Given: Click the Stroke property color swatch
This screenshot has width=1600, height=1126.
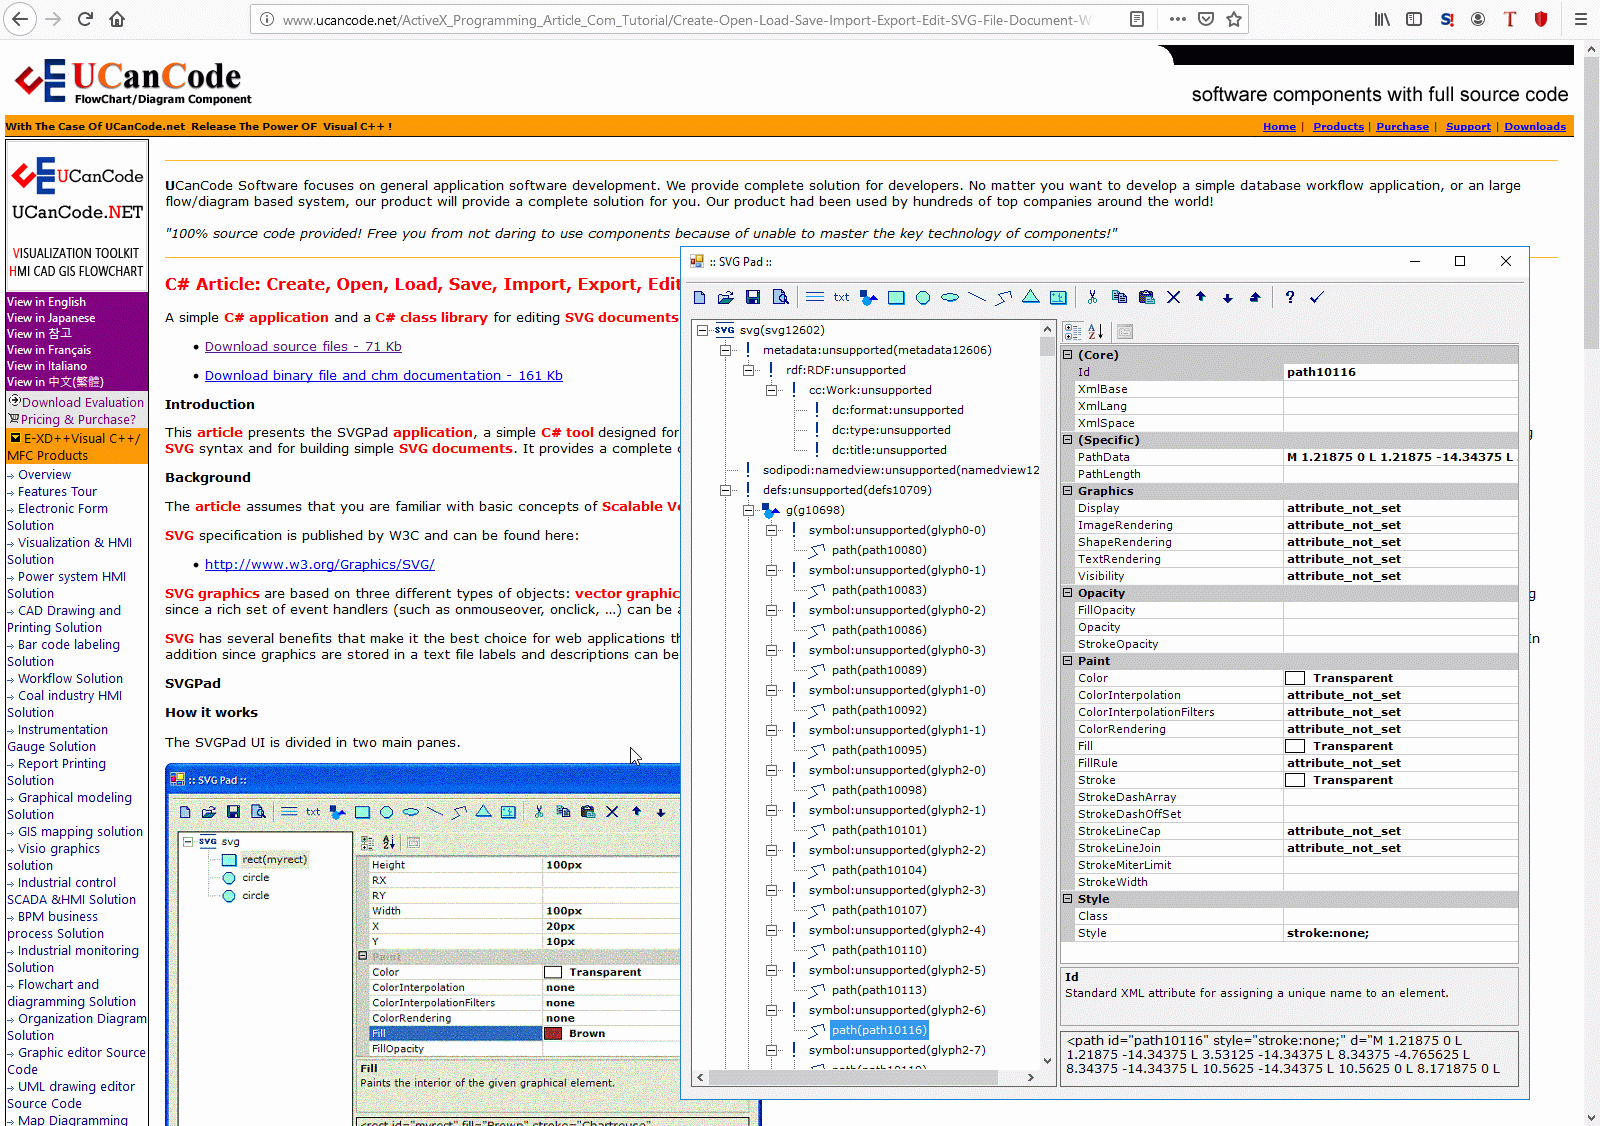Looking at the screenshot, I should (x=1295, y=780).
